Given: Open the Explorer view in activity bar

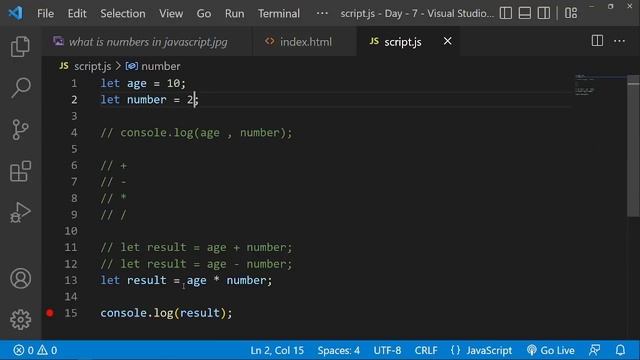Looking at the screenshot, I should pyautogui.click(x=20, y=46).
